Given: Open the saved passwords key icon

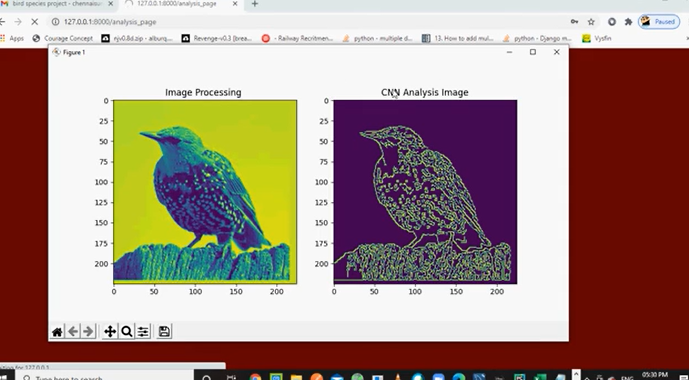Looking at the screenshot, I should click(574, 22).
